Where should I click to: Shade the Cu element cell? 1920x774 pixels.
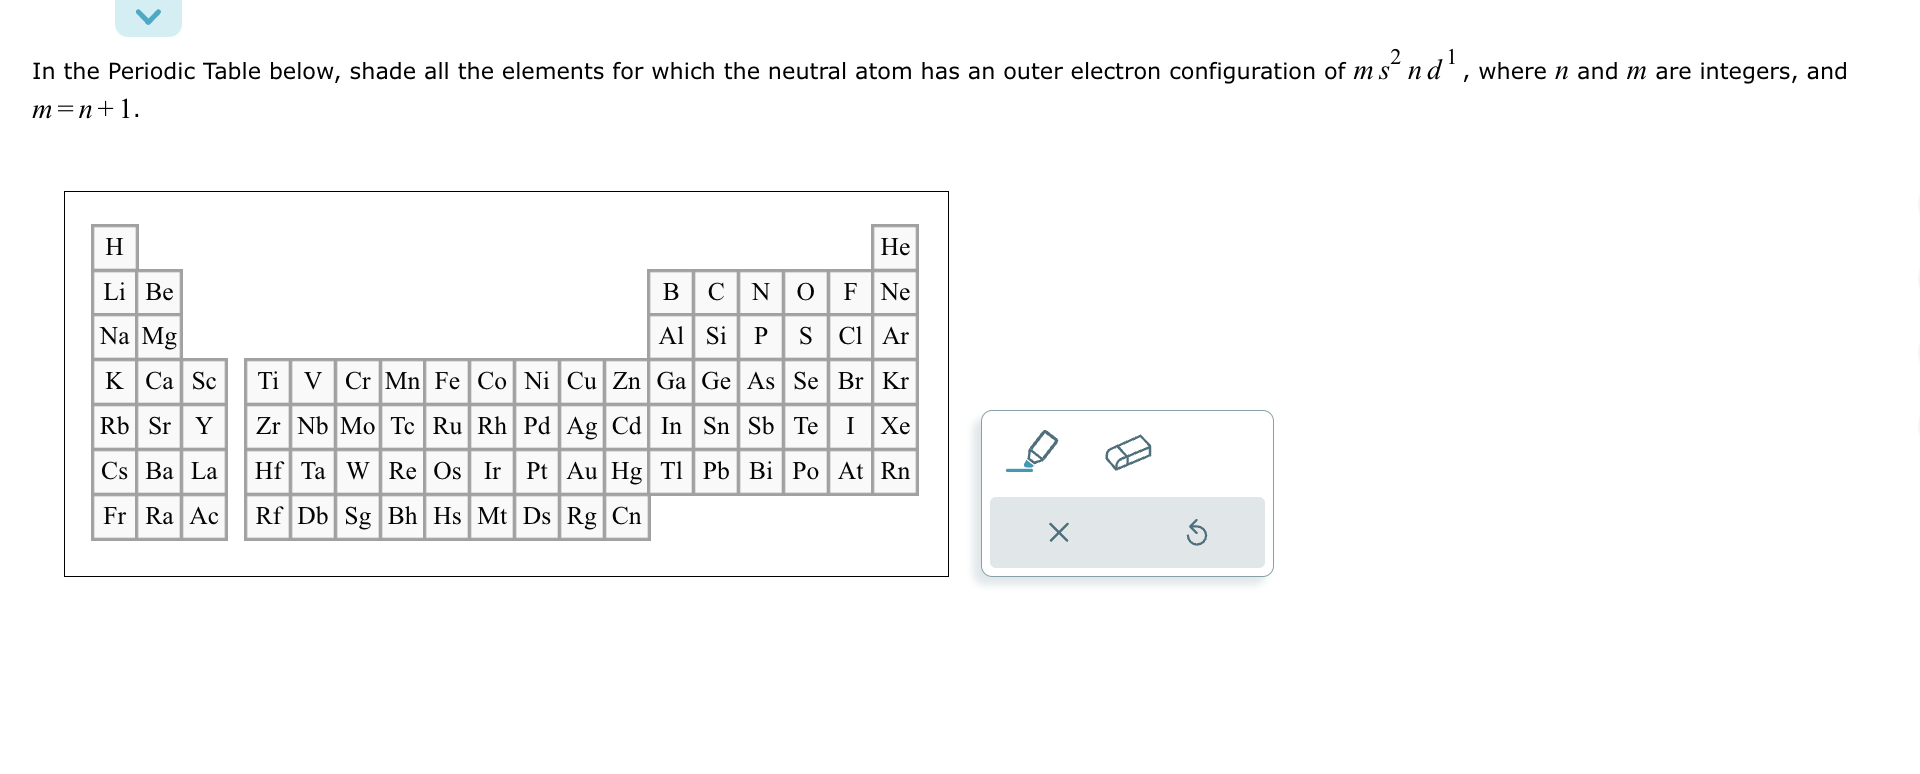point(581,381)
